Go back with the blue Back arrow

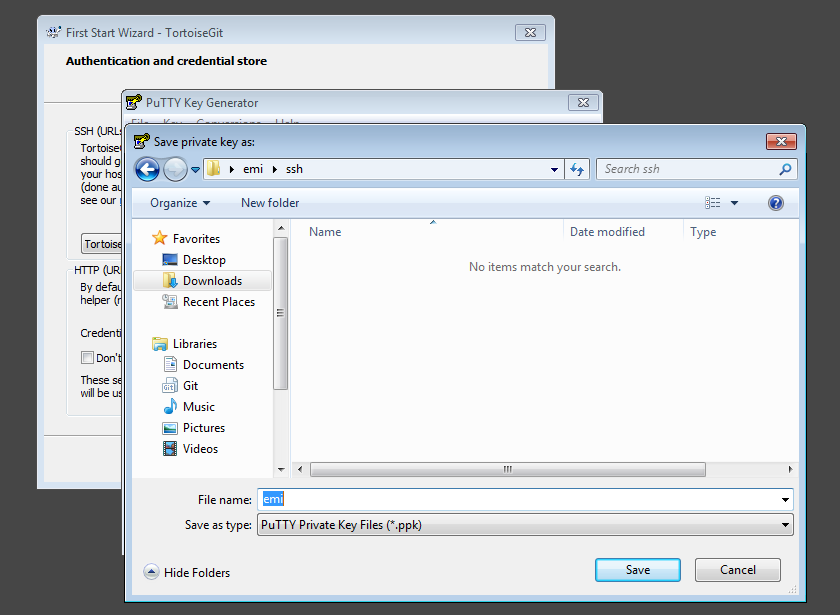click(x=147, y=170)
